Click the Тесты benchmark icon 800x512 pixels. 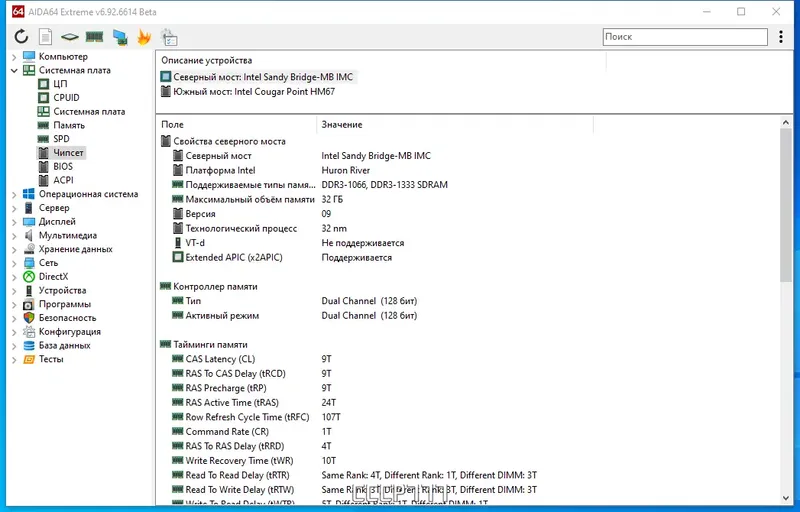click(29, 359)
